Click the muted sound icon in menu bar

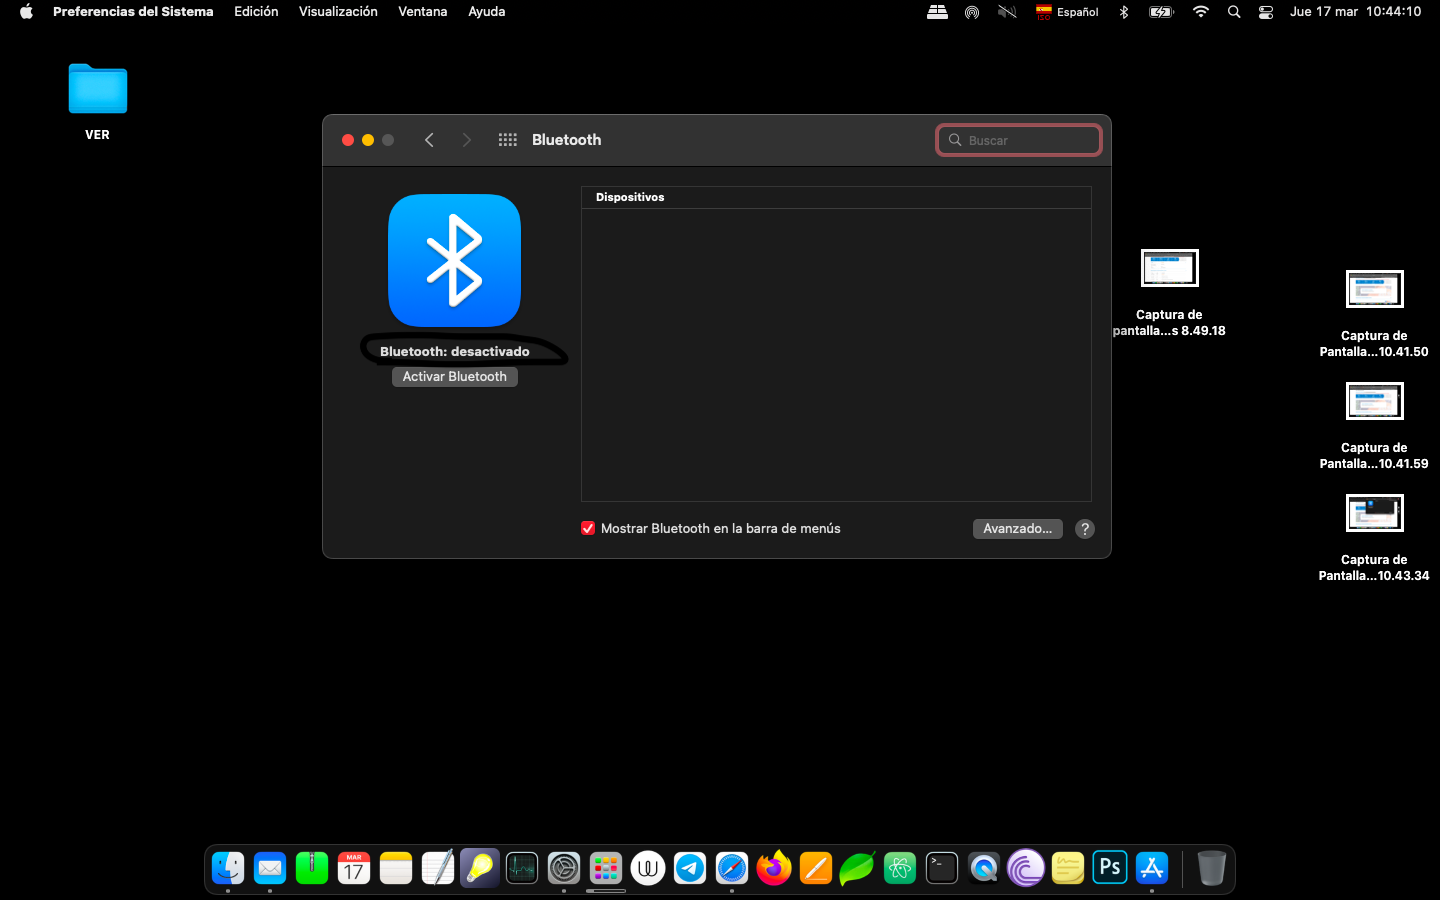coord(1007,12)
